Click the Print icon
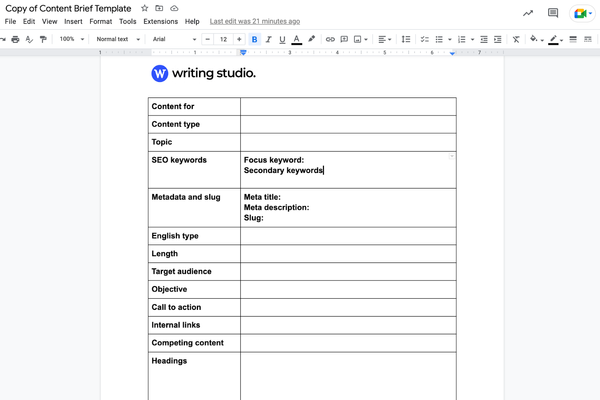Viewport: 600px width, 400px height. [15, 39]
